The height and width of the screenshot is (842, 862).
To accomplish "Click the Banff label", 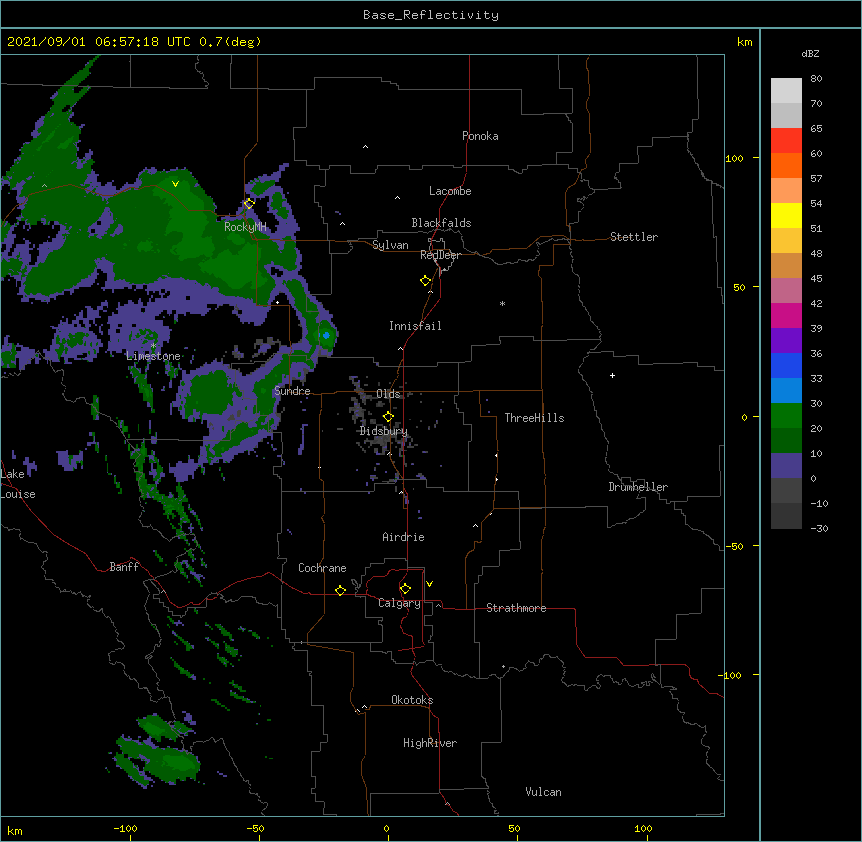I will (x=124, y=567).
